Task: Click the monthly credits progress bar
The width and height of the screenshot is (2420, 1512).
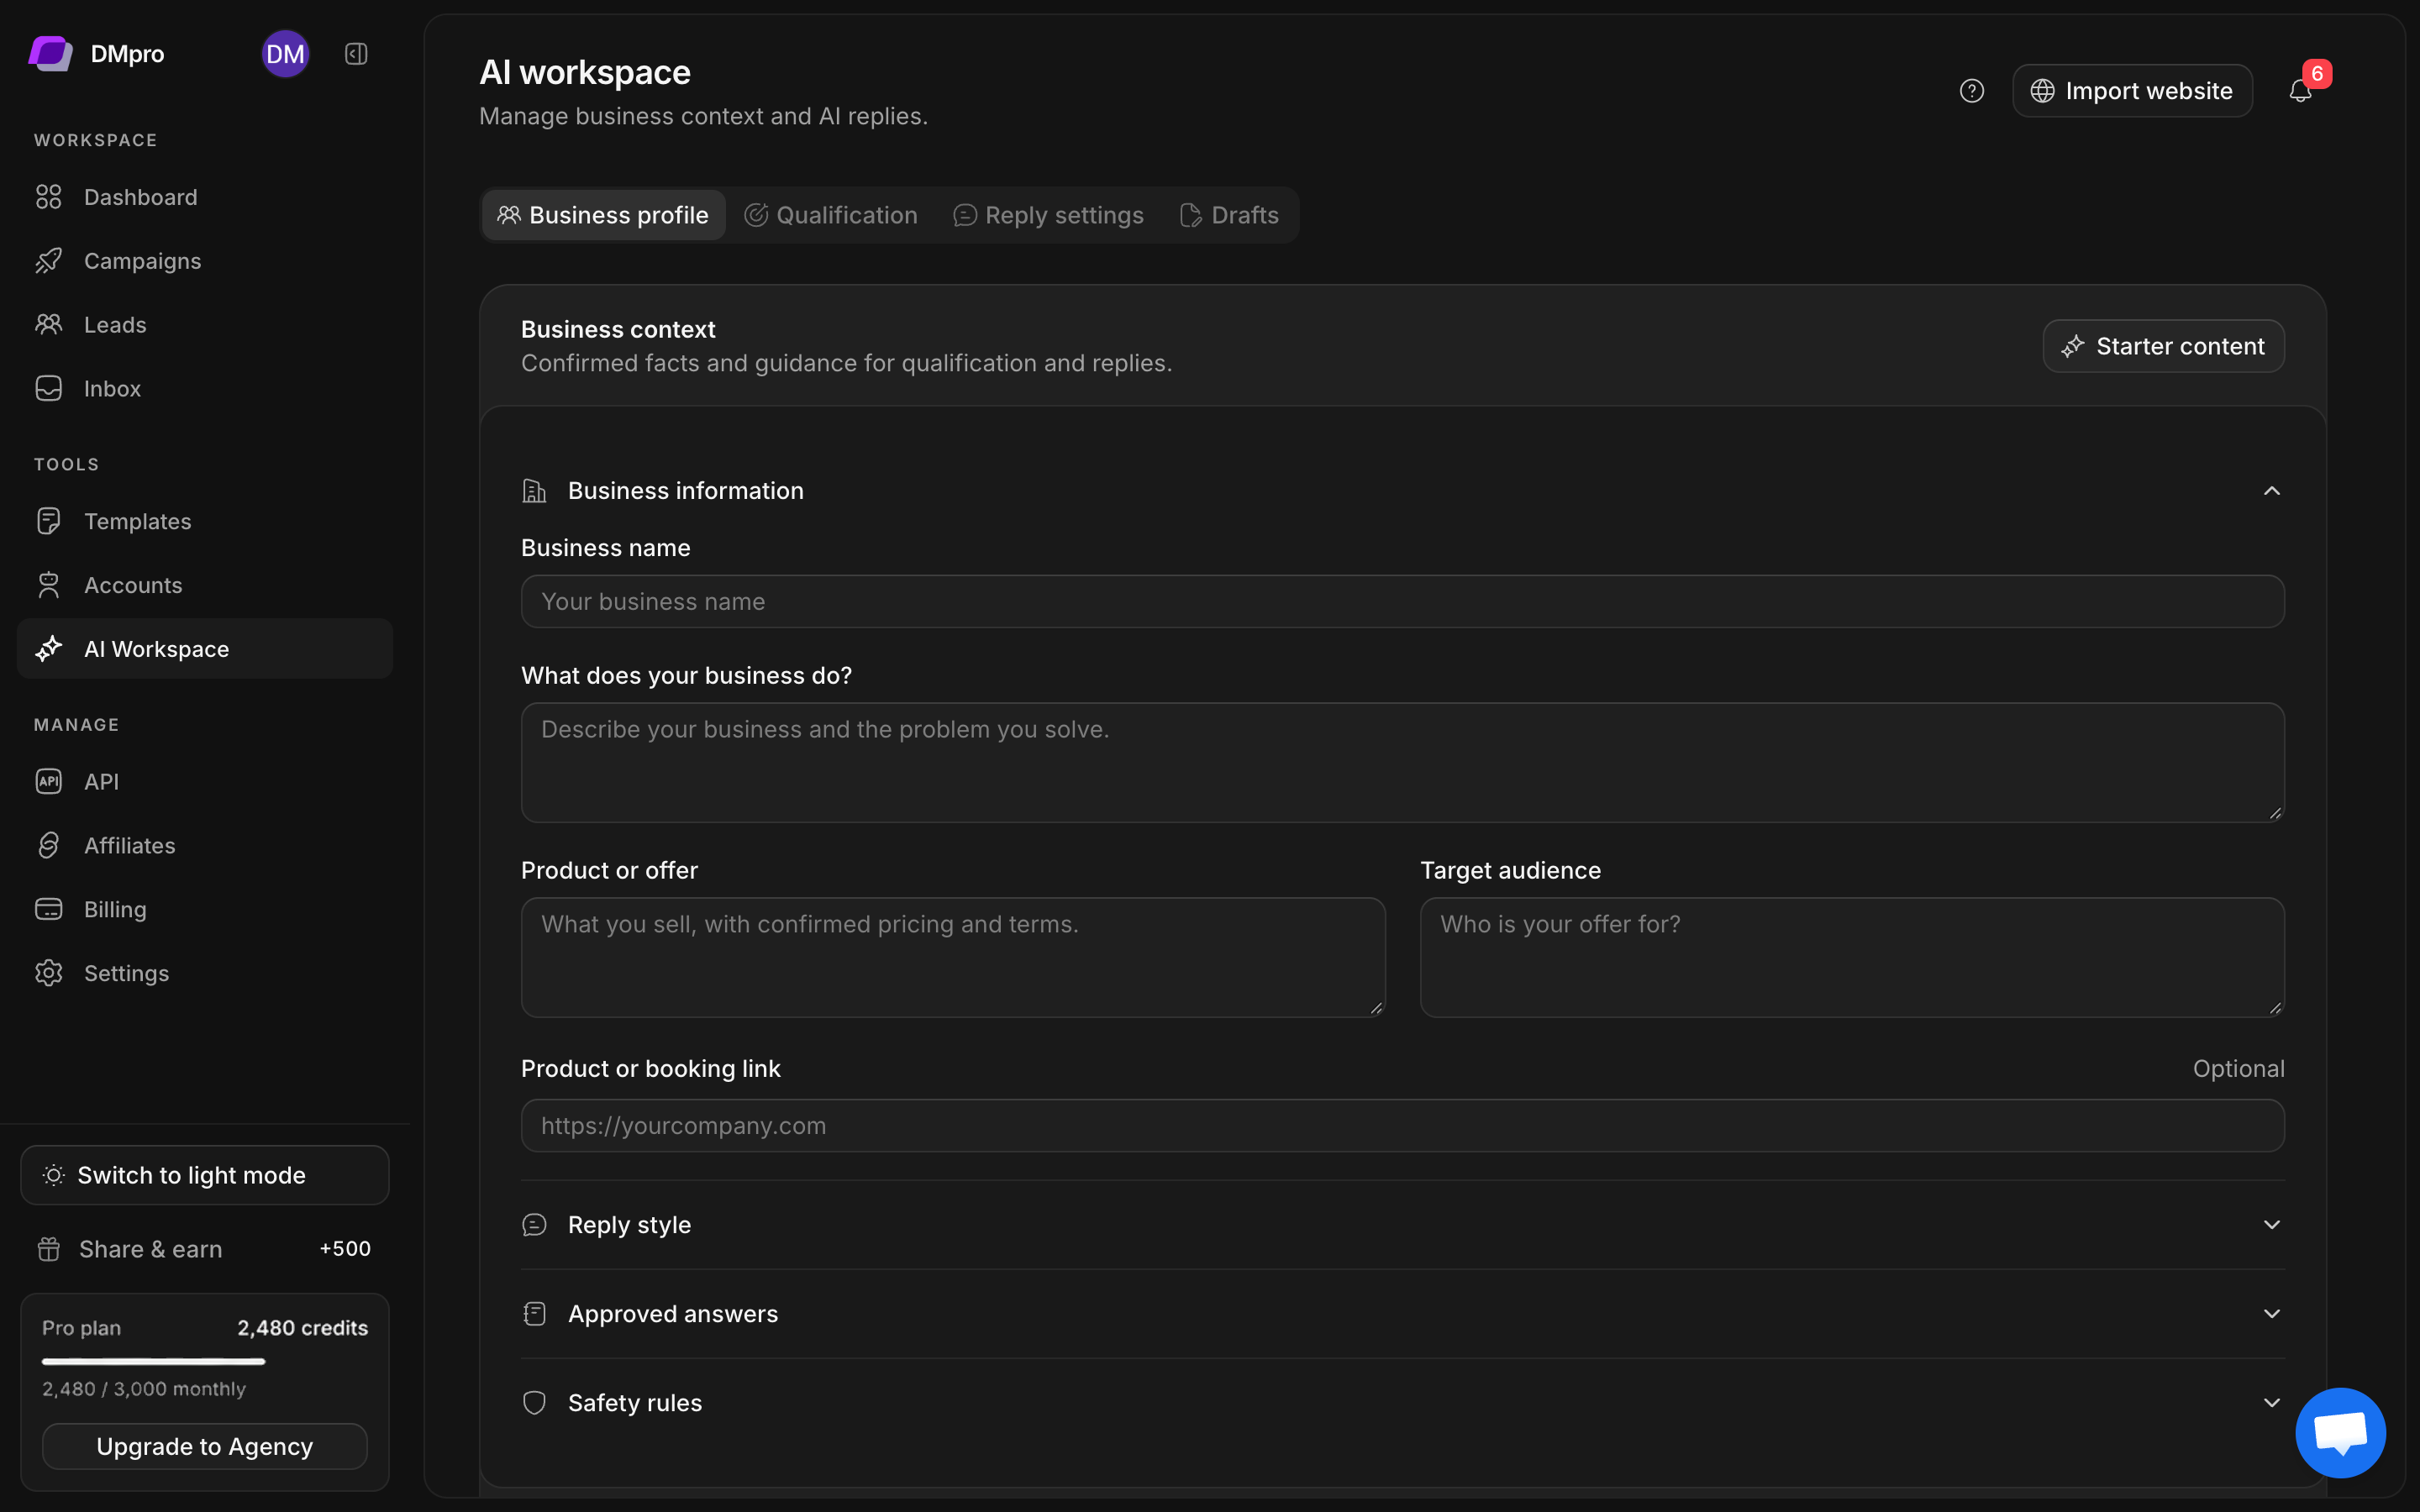Action: [x=205, y=1361]
